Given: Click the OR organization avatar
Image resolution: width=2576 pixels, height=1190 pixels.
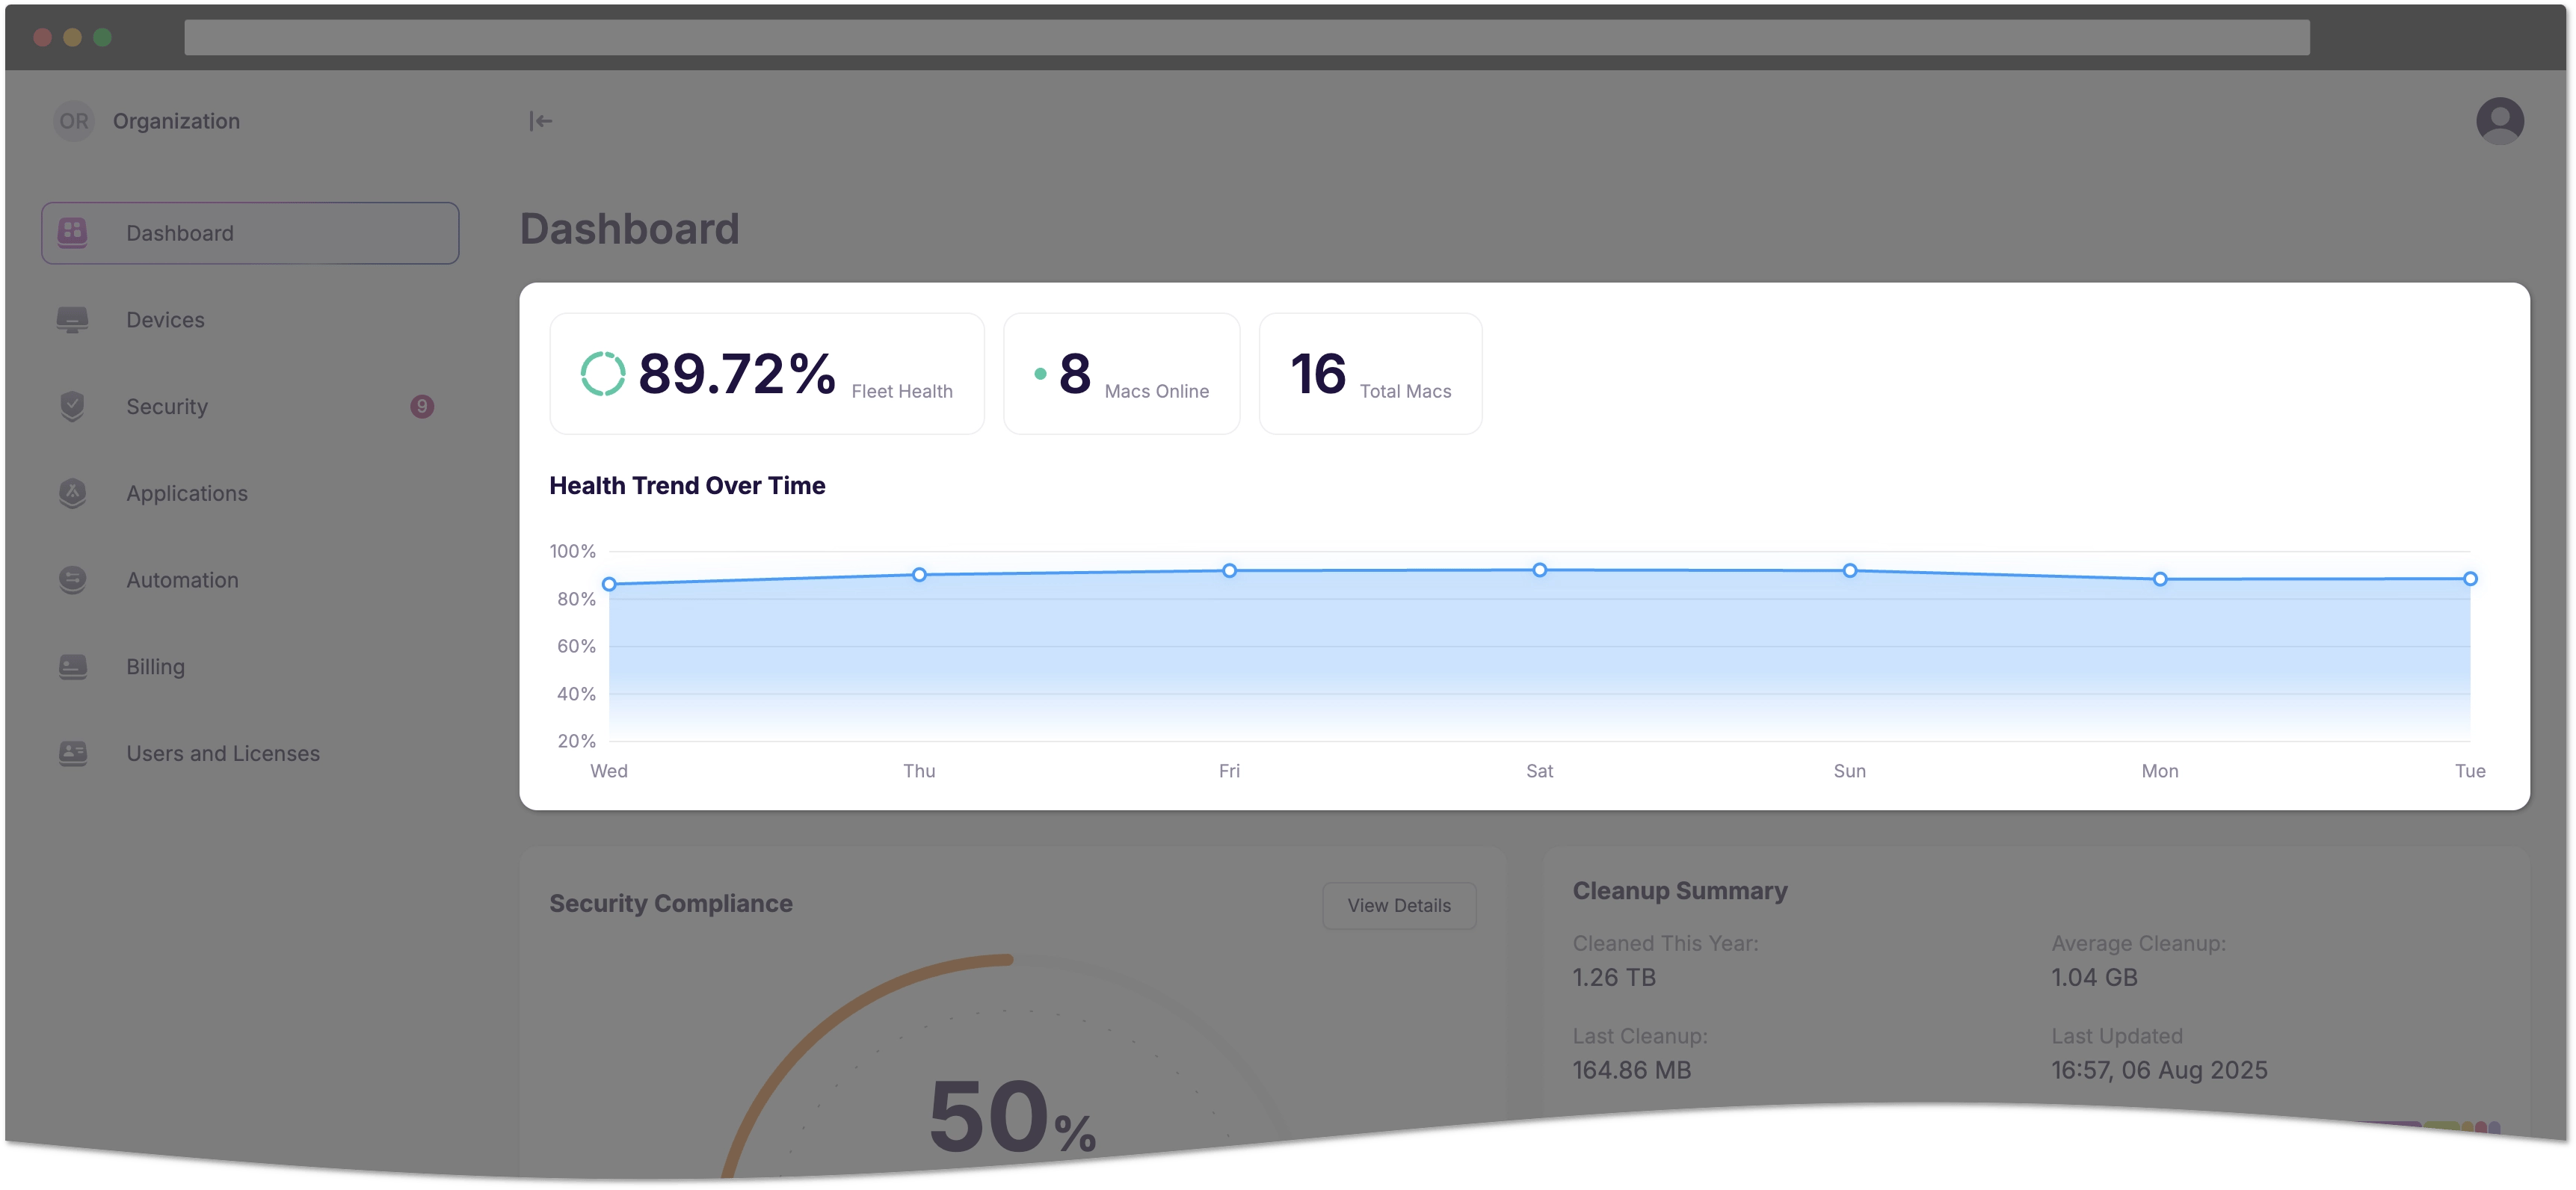Looking at the screenshot, I should click(x=73, y=121).
